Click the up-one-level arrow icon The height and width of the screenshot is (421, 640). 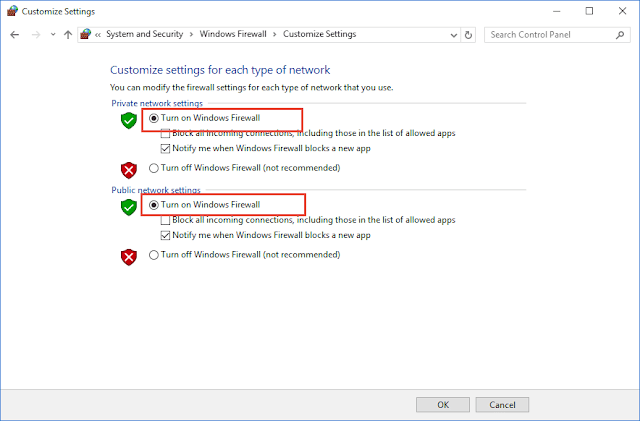click(68, 35)
